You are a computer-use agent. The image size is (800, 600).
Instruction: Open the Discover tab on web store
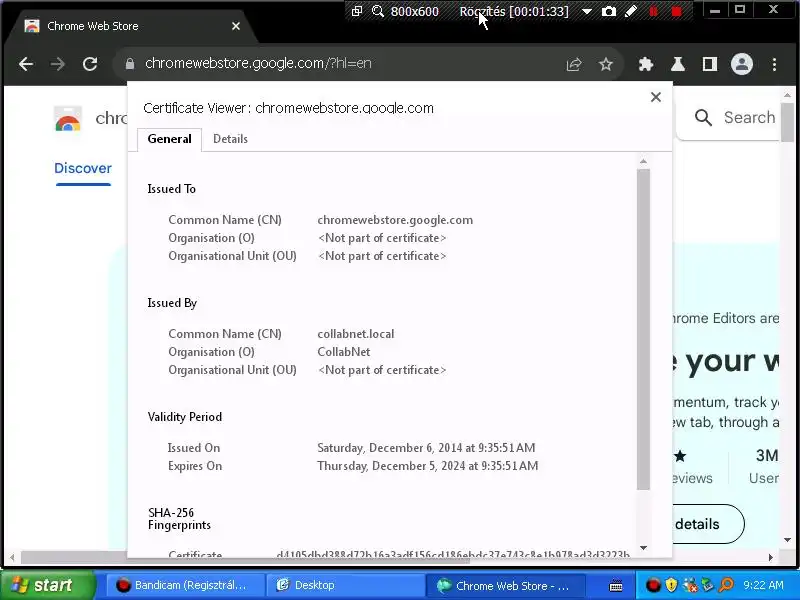83,168
